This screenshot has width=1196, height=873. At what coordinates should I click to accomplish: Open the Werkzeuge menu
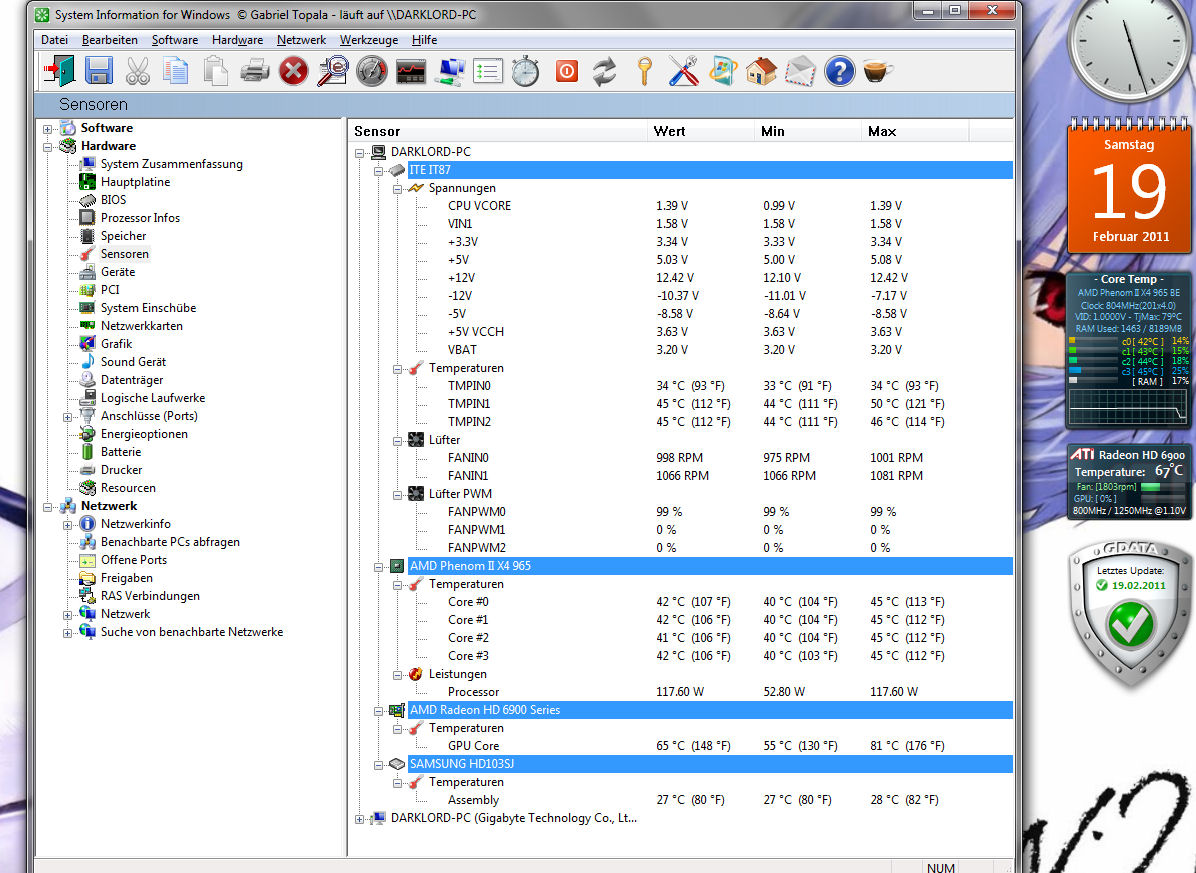[x=368, y=40]
